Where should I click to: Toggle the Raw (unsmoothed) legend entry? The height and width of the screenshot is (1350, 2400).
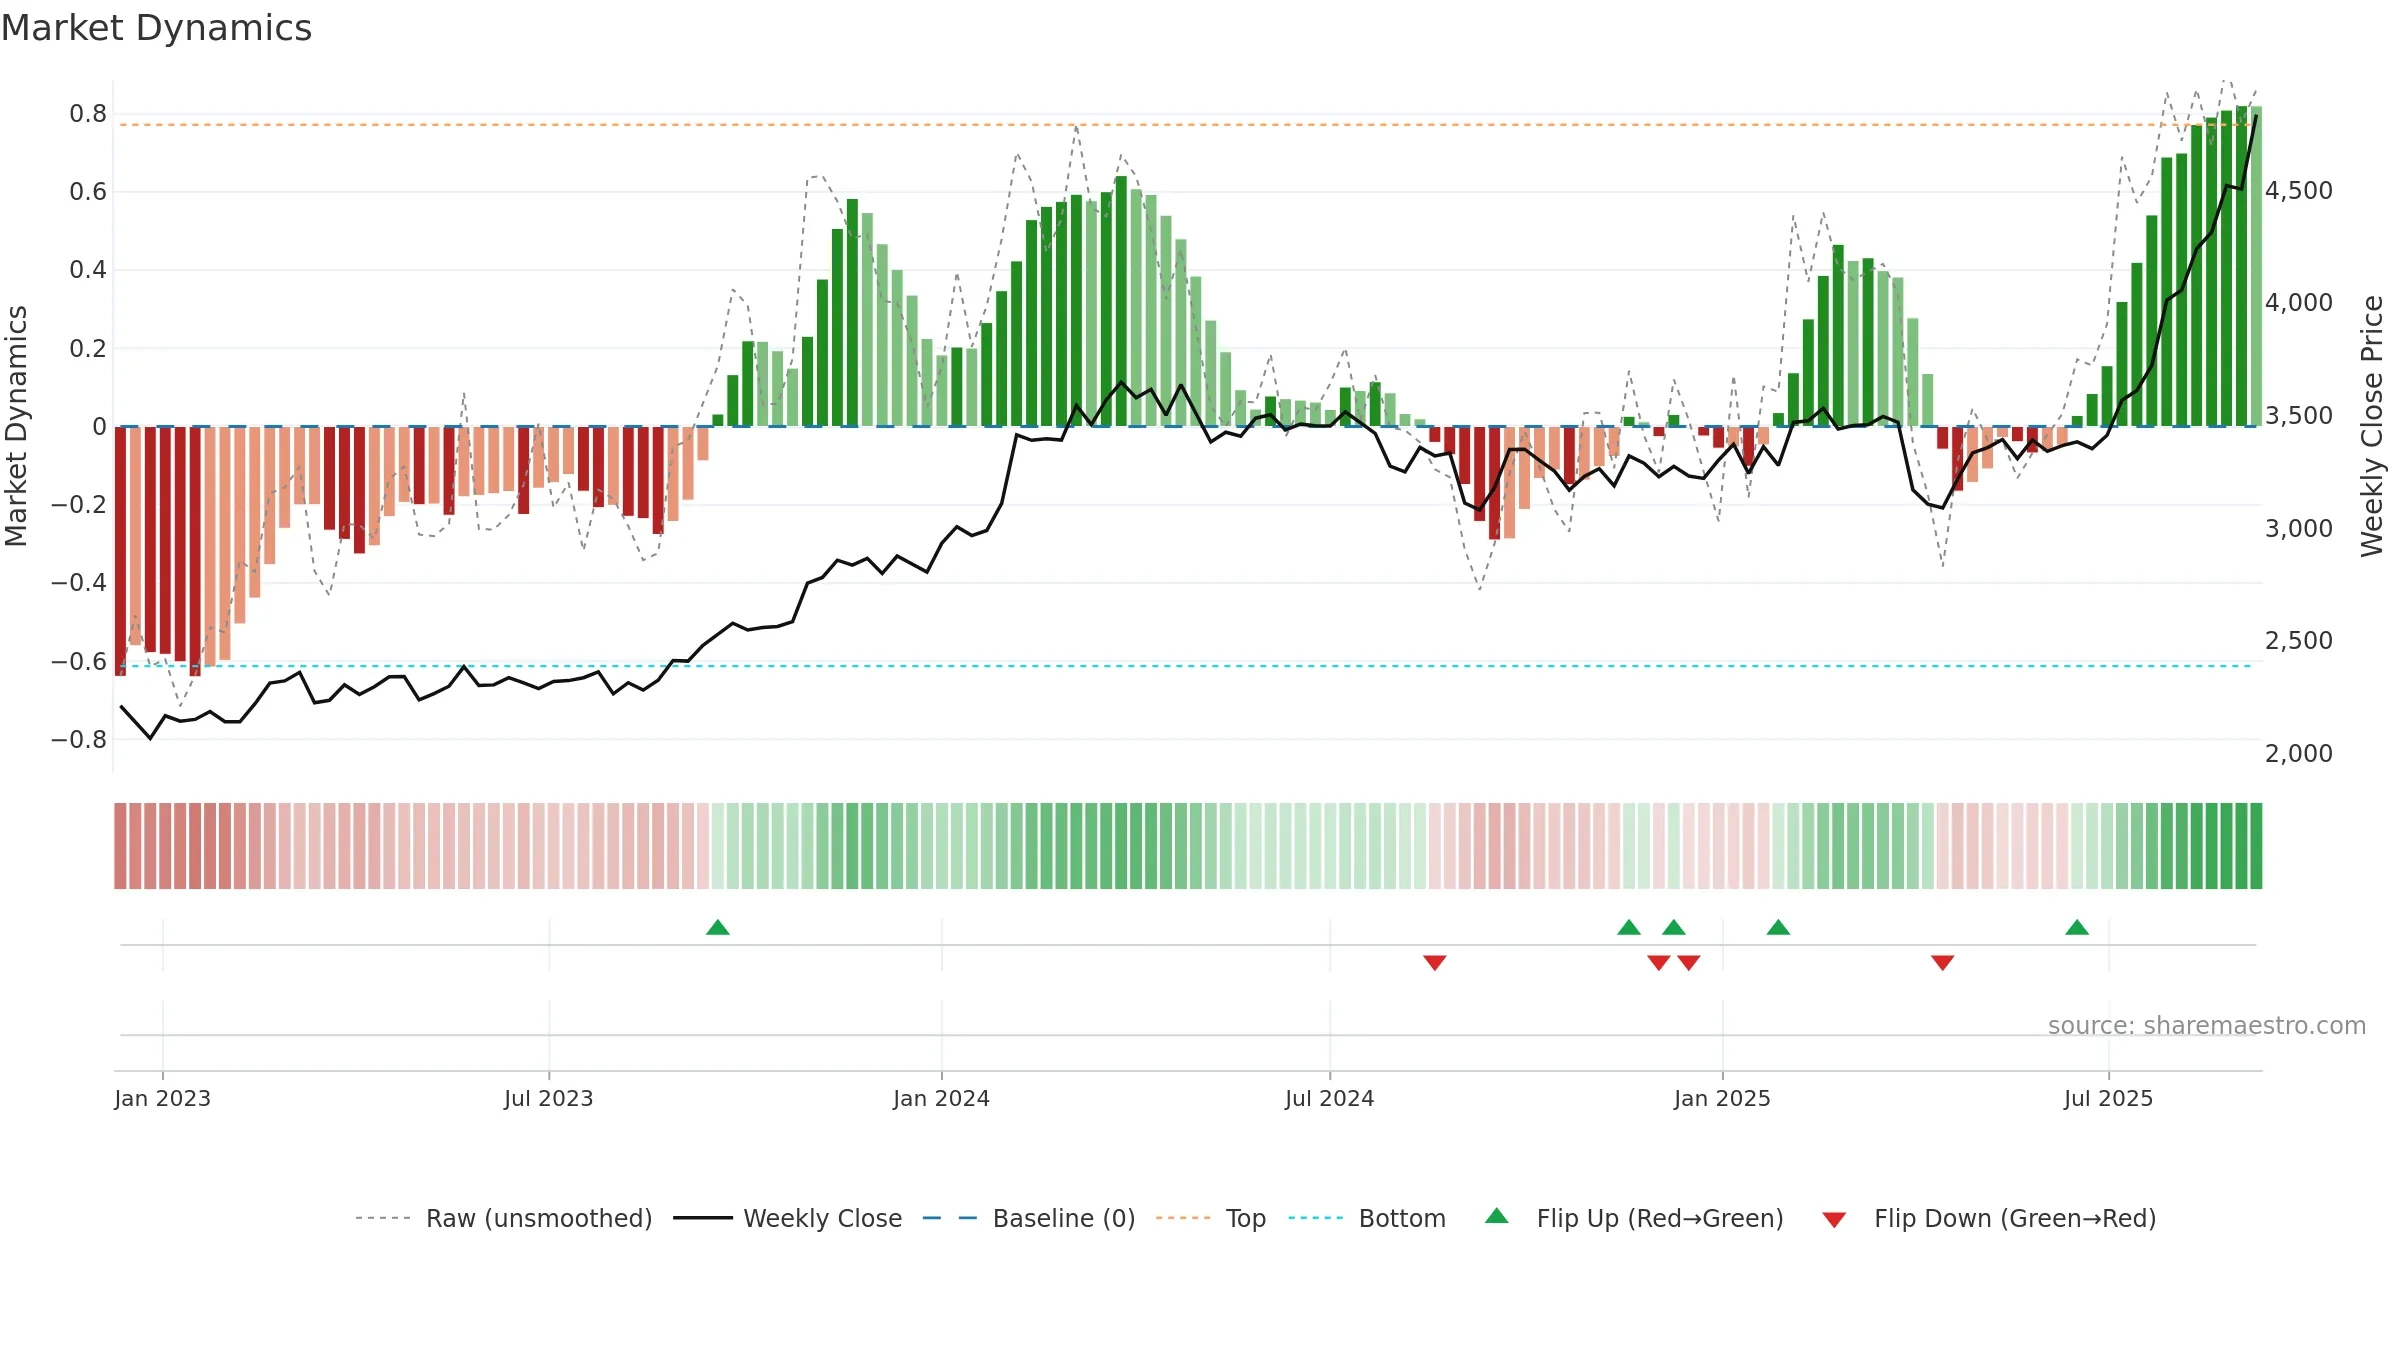pyautogui.click(x=504, y=1218)
